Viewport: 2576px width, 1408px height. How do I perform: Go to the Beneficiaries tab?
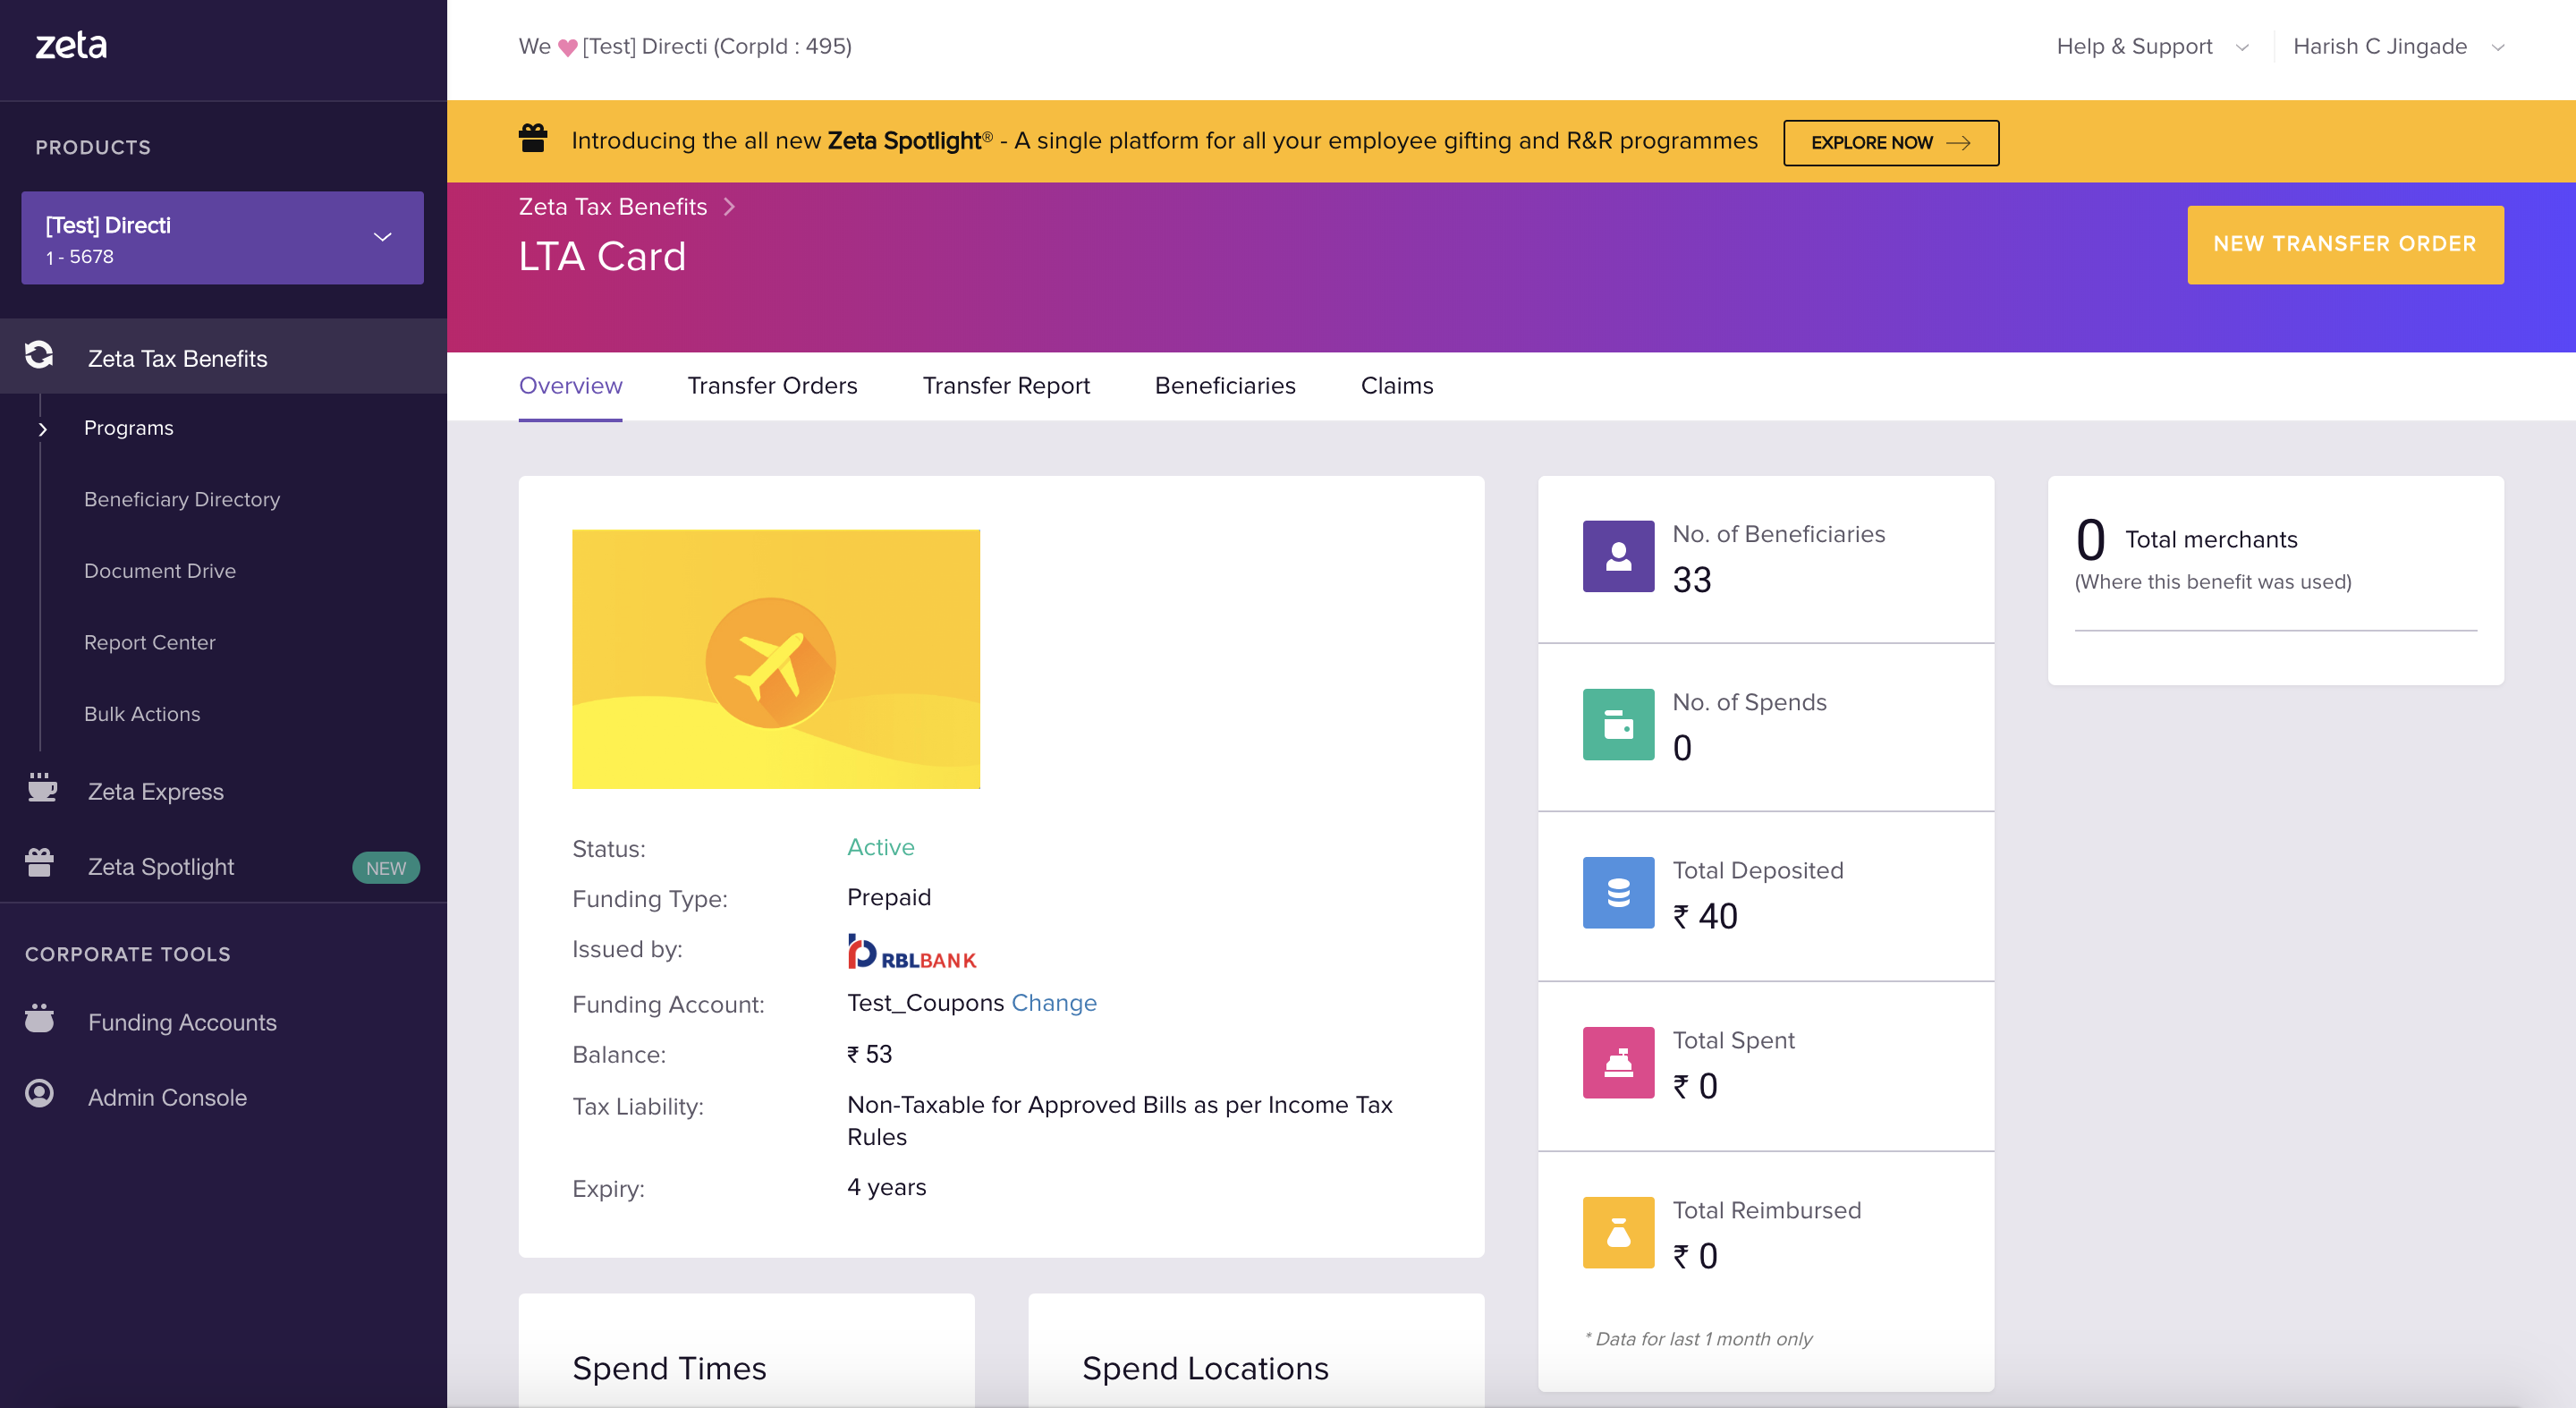pyautogui.click(x=1225, y=386)
